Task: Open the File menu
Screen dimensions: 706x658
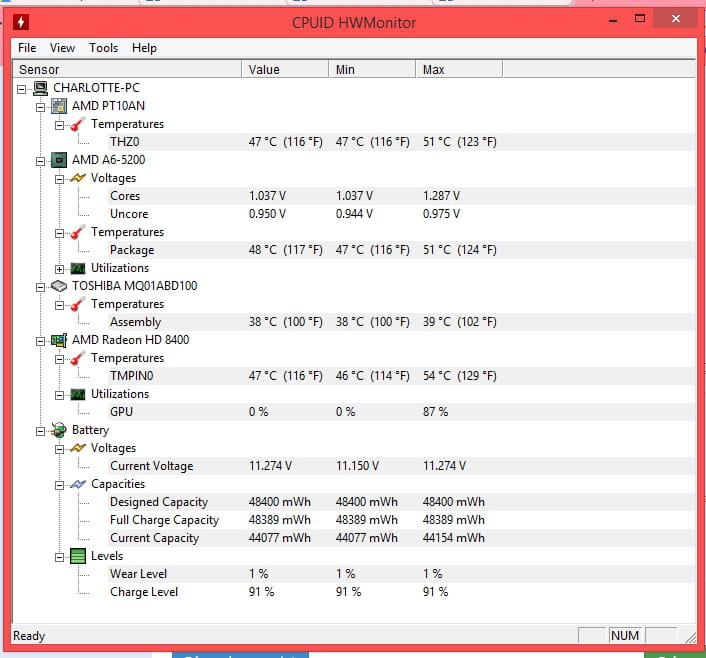Action: coord(27,48)
